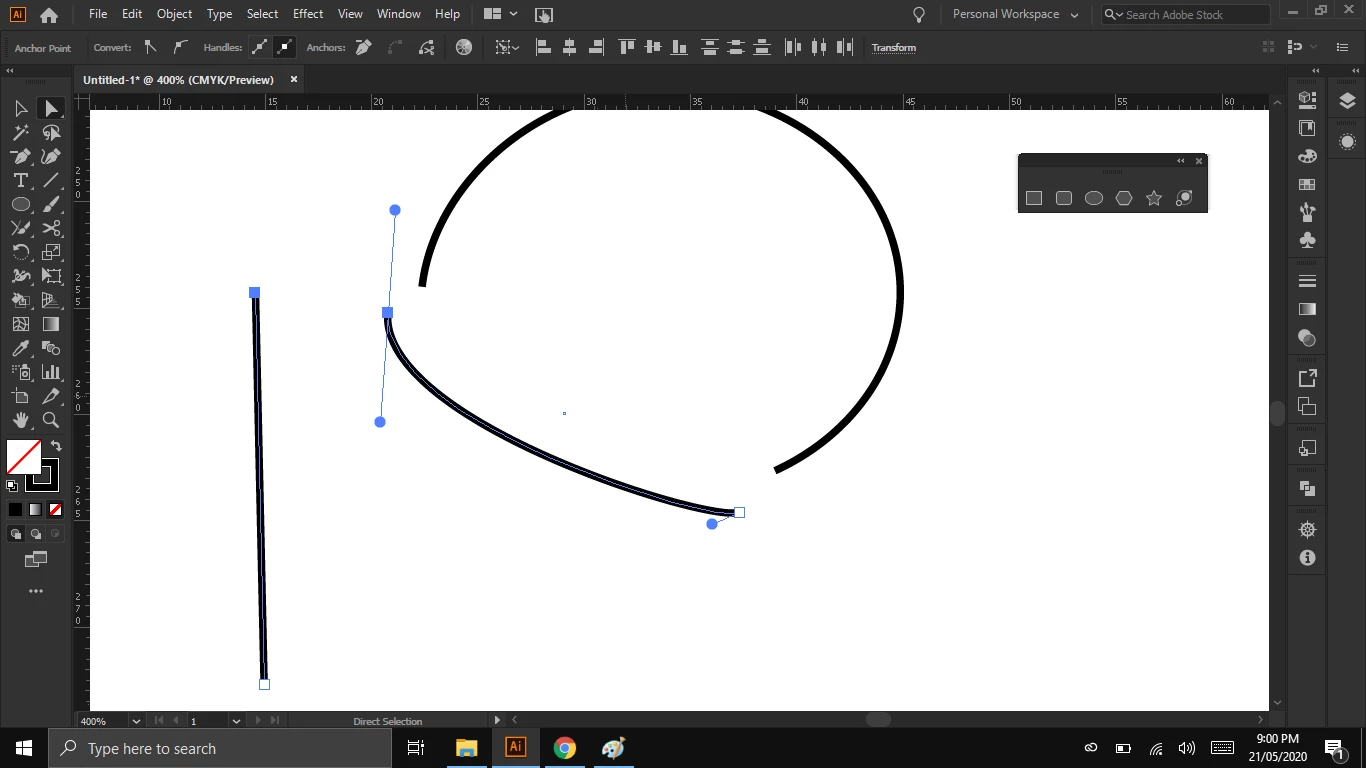
Task: Select the Scale tool
Action: point(51,252)
